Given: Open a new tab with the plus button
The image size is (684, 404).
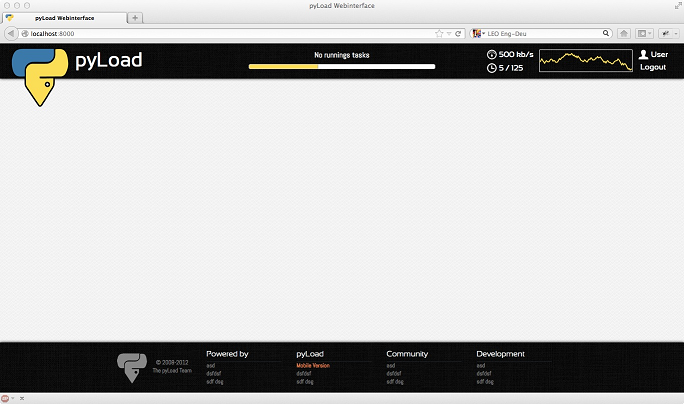Looking at the screenshot, I should pos(136,18).
